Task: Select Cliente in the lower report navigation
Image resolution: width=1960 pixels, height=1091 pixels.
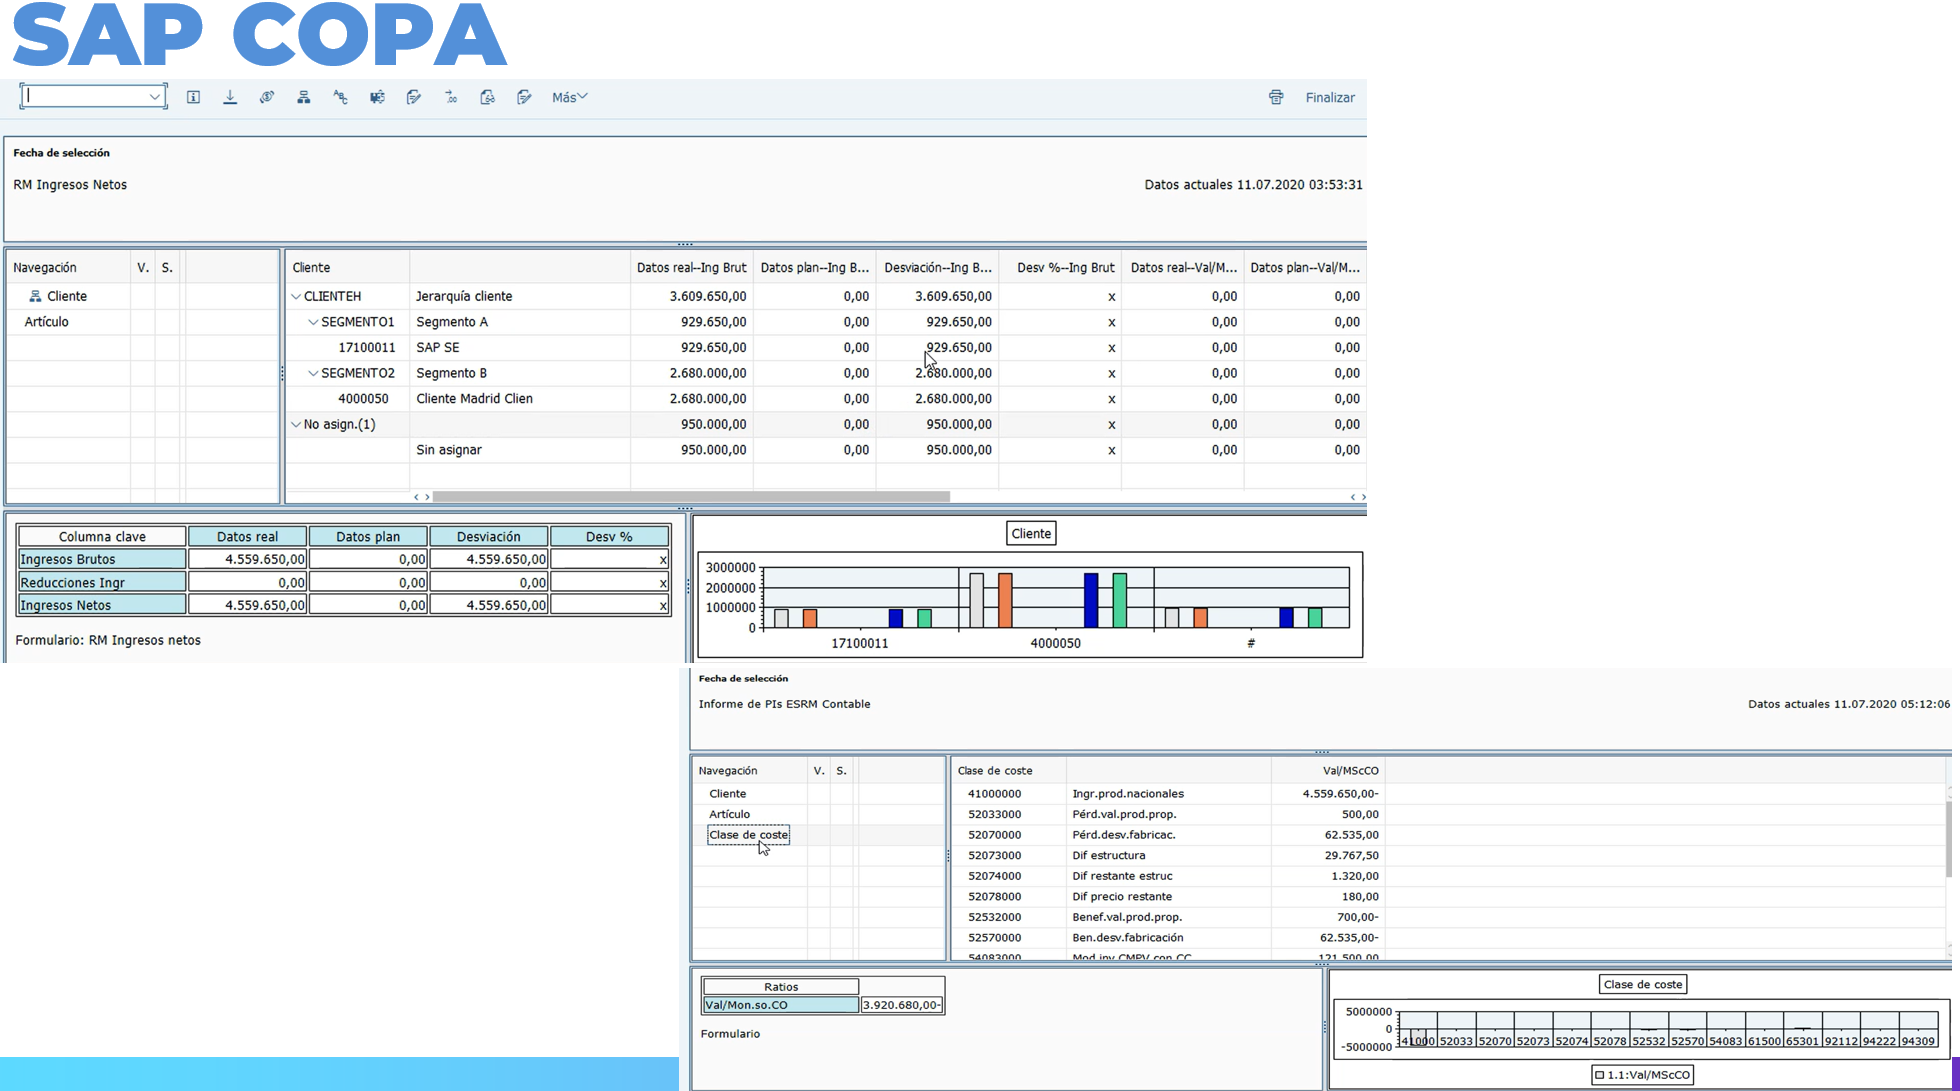Action: tap(727, 793)
